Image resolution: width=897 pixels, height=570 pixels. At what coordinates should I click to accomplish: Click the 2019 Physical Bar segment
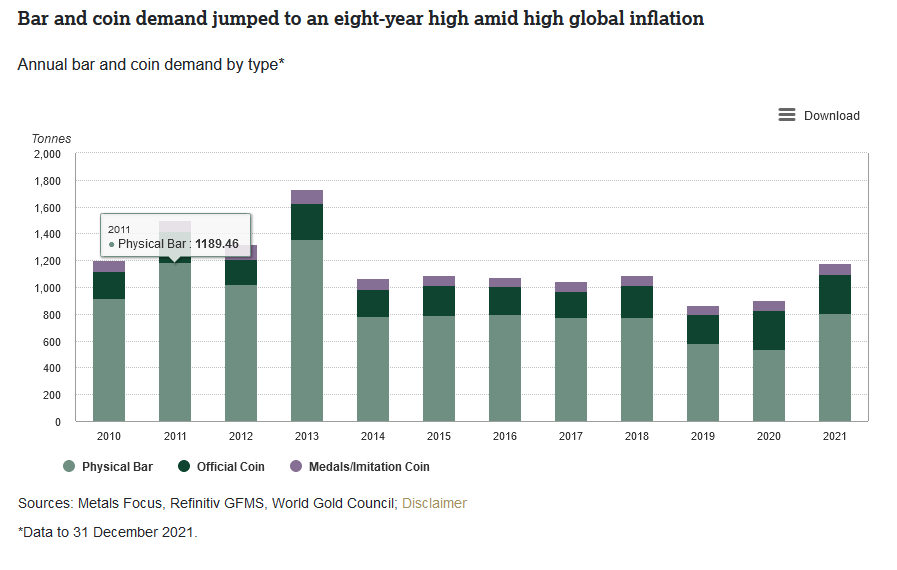point(703,382)
